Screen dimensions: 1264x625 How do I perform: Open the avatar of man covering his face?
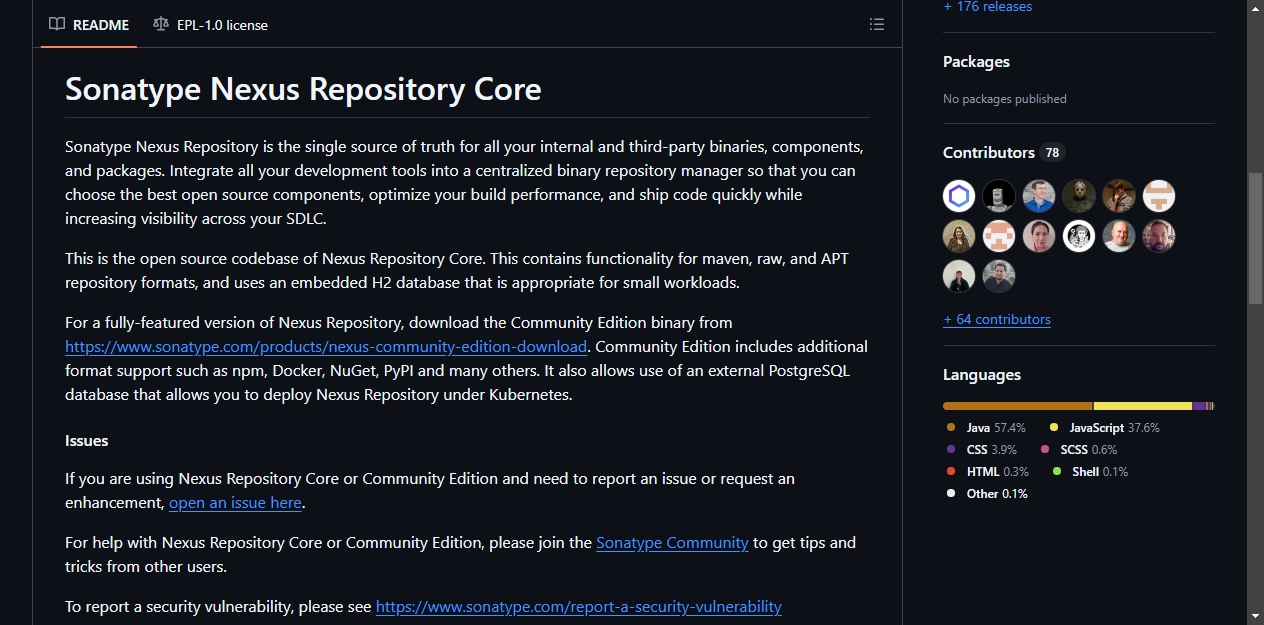(1119, 196)
